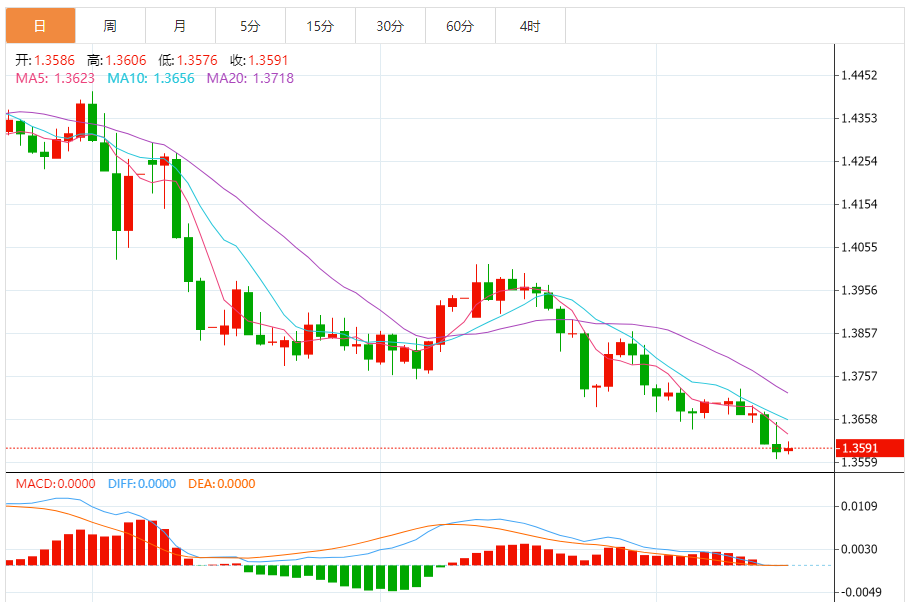Click the 1.4055 price axis label
The height and width of the screenshot is (602, 908).
(x=859, y=247)
